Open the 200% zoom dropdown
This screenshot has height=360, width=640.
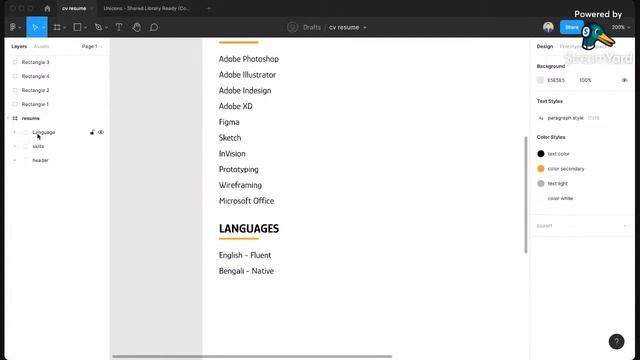pyautogui.click(x=621, y=27)
